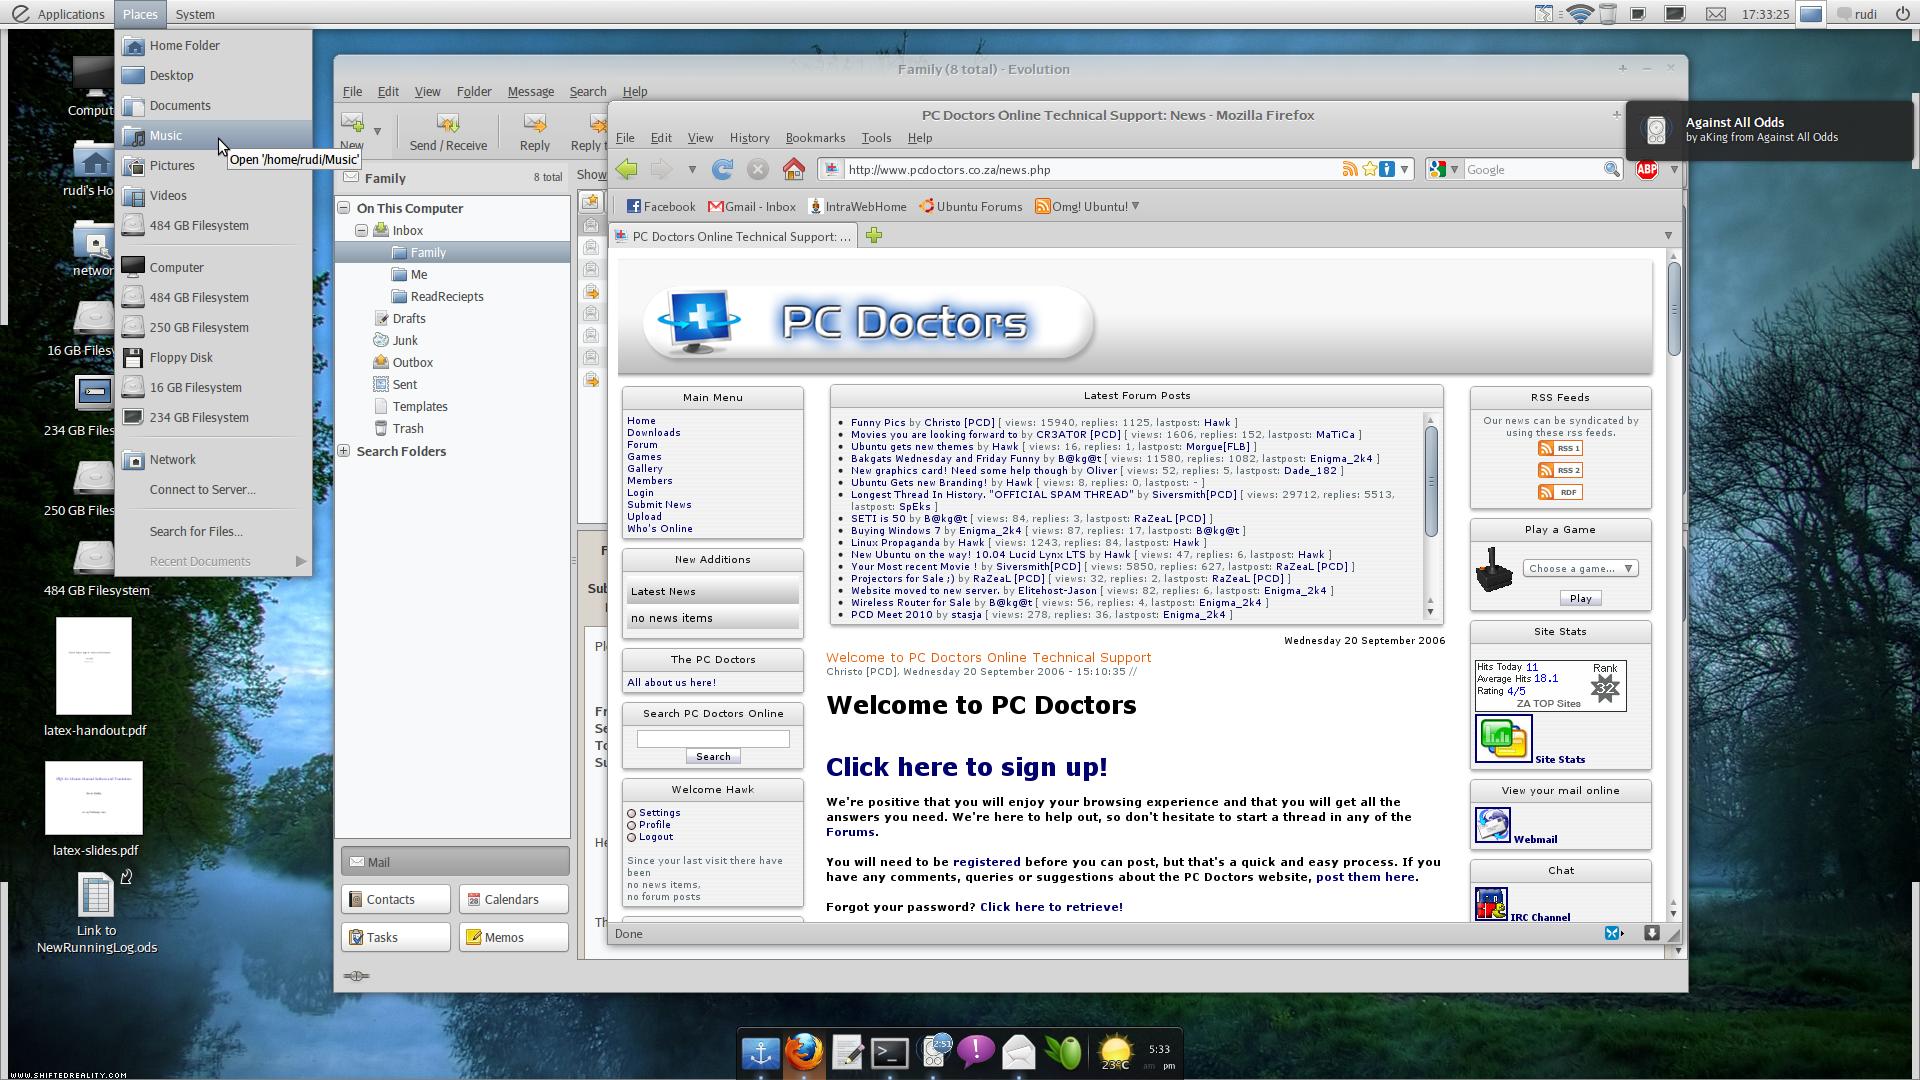Screen dimensions: 1920x1080
Task: Launch Terminal from the dock
Action: click(889, 1052)
